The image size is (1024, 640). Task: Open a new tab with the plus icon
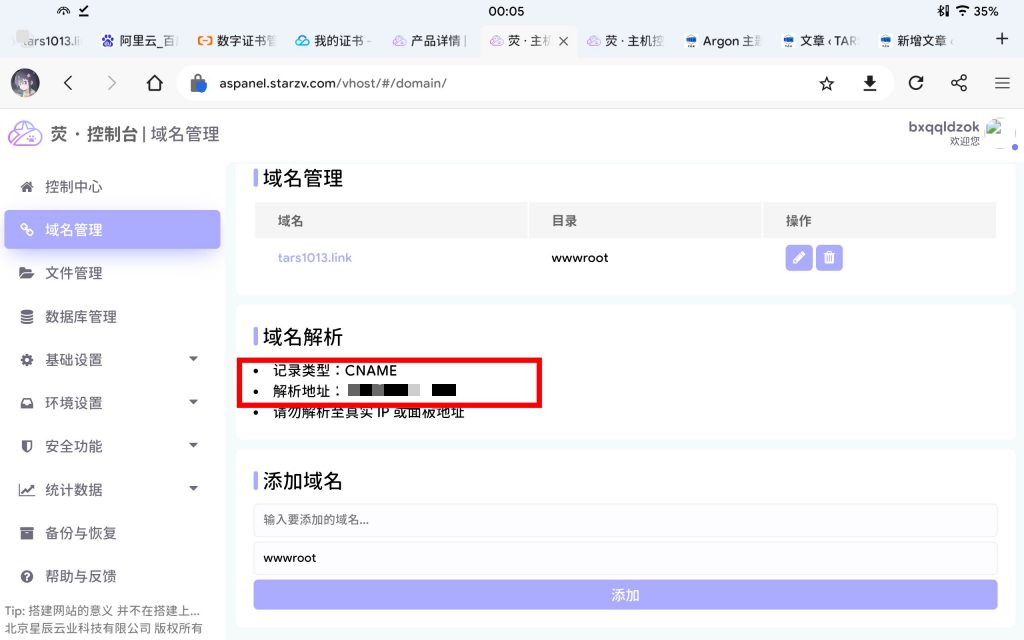[x=1002, y=39]
